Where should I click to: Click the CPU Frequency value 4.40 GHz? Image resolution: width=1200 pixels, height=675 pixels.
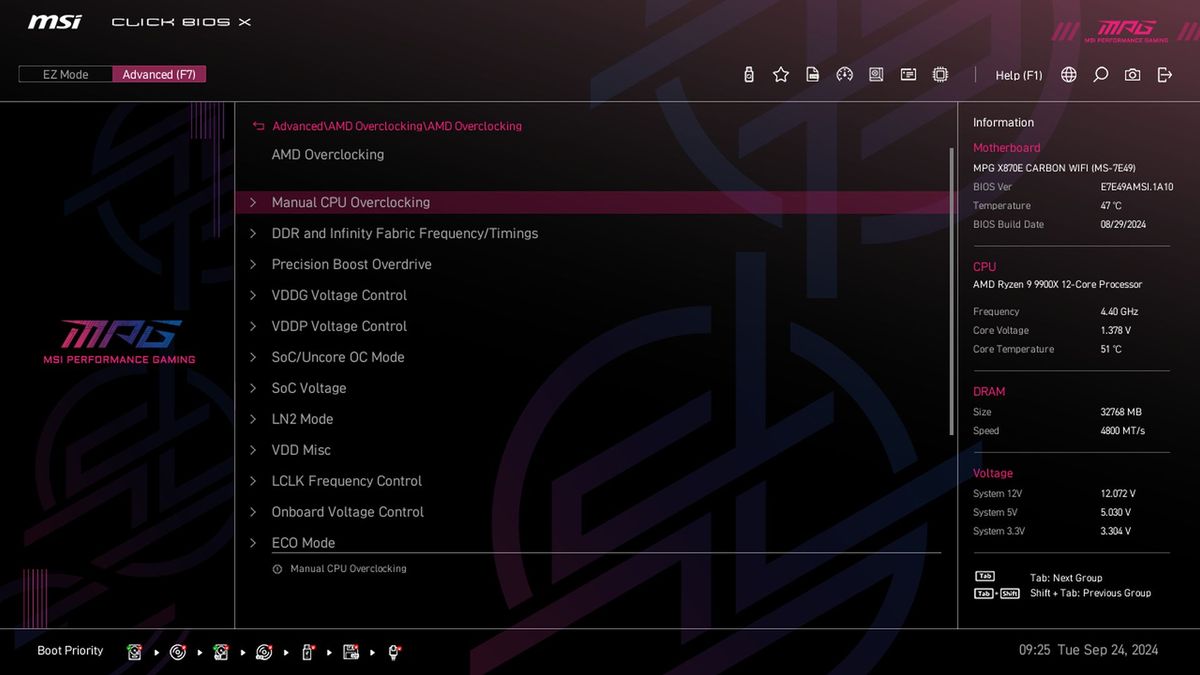point(1119,312)
